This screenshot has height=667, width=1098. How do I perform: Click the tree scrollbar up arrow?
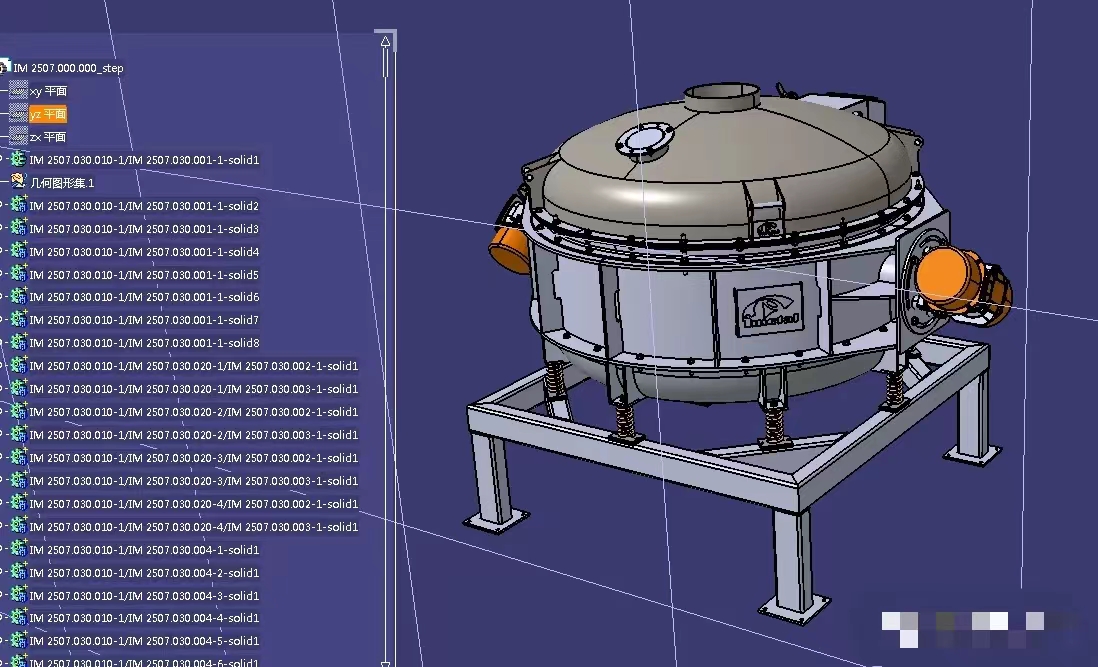pos(385,42)
